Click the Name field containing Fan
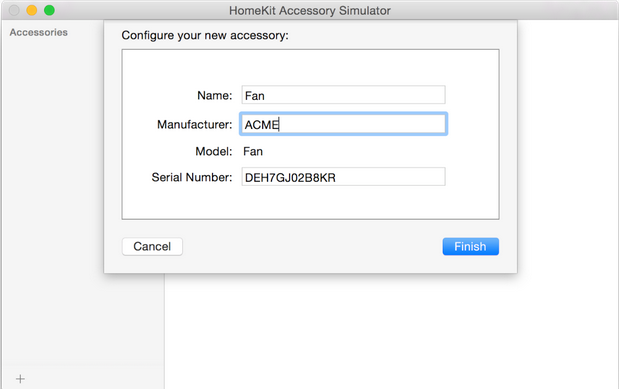The height and width of the screenshot is (389, 619). [x=343, y=95]
